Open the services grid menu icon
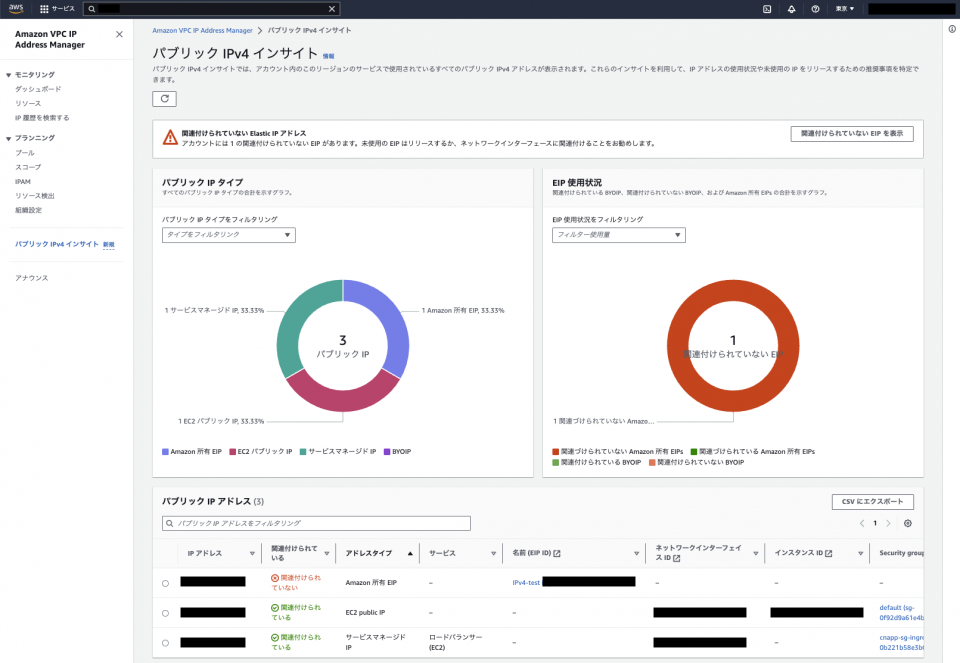This screenshot has width=960, height=663. tap(44, 9)
